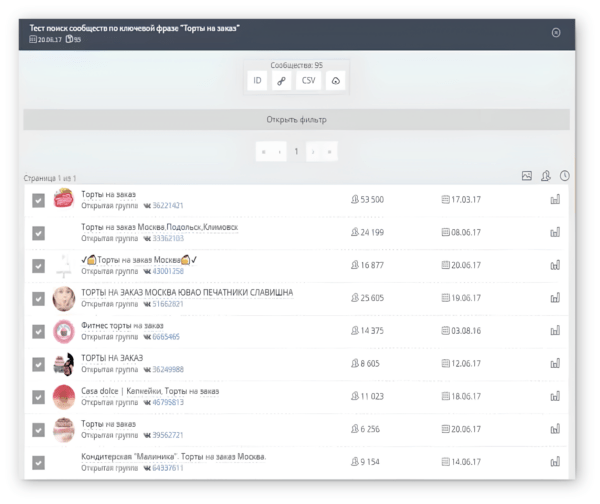The width and height of the screenshot is (600, 504).
Task: Select member count 16 877
Action: point(372,266)
